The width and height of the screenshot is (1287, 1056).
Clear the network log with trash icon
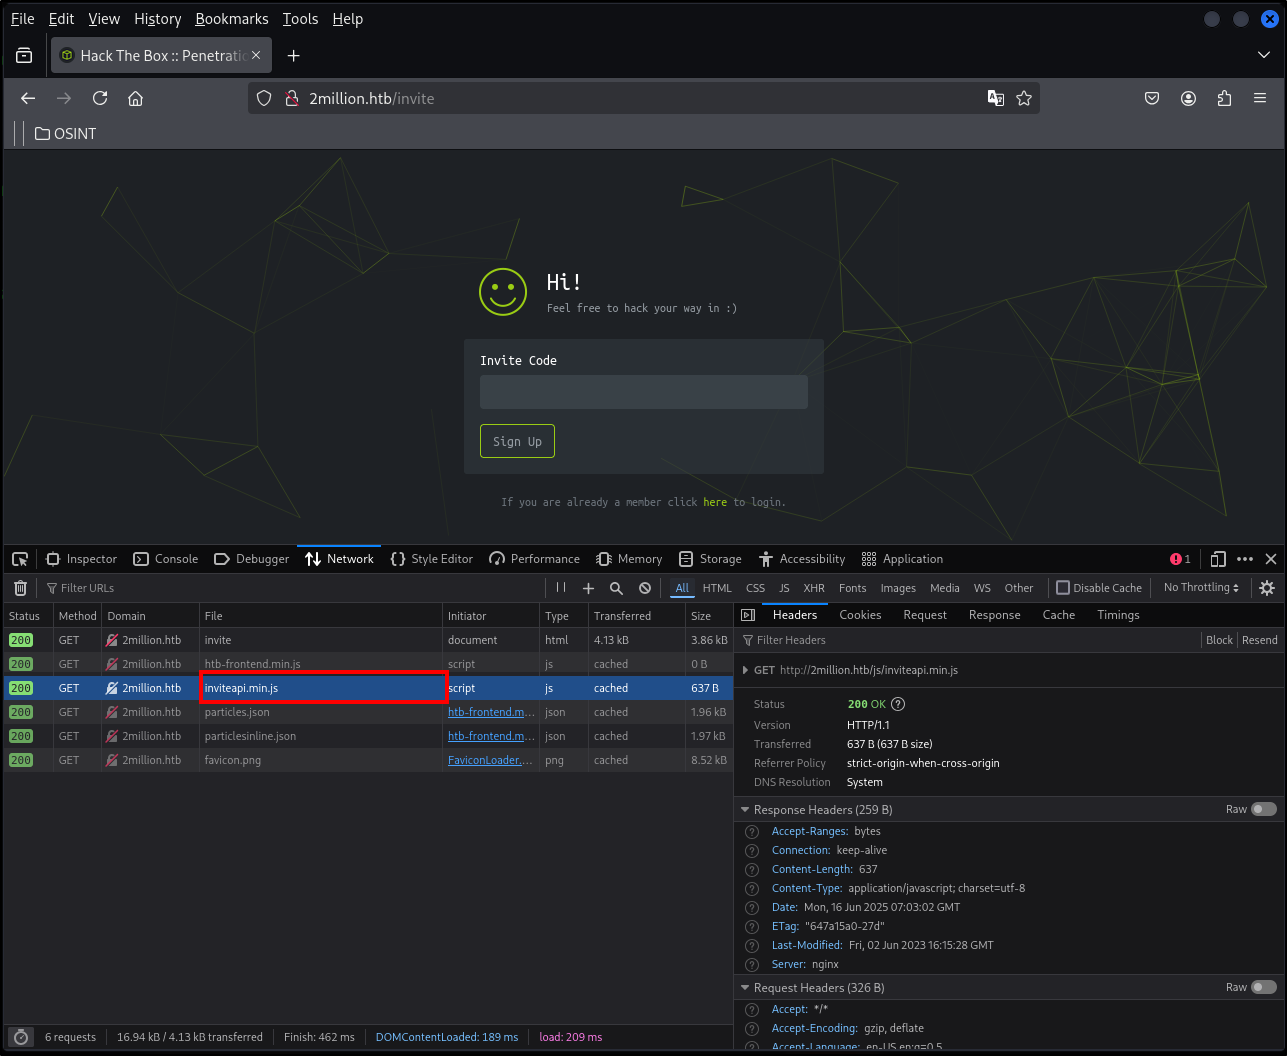point(20,588)
